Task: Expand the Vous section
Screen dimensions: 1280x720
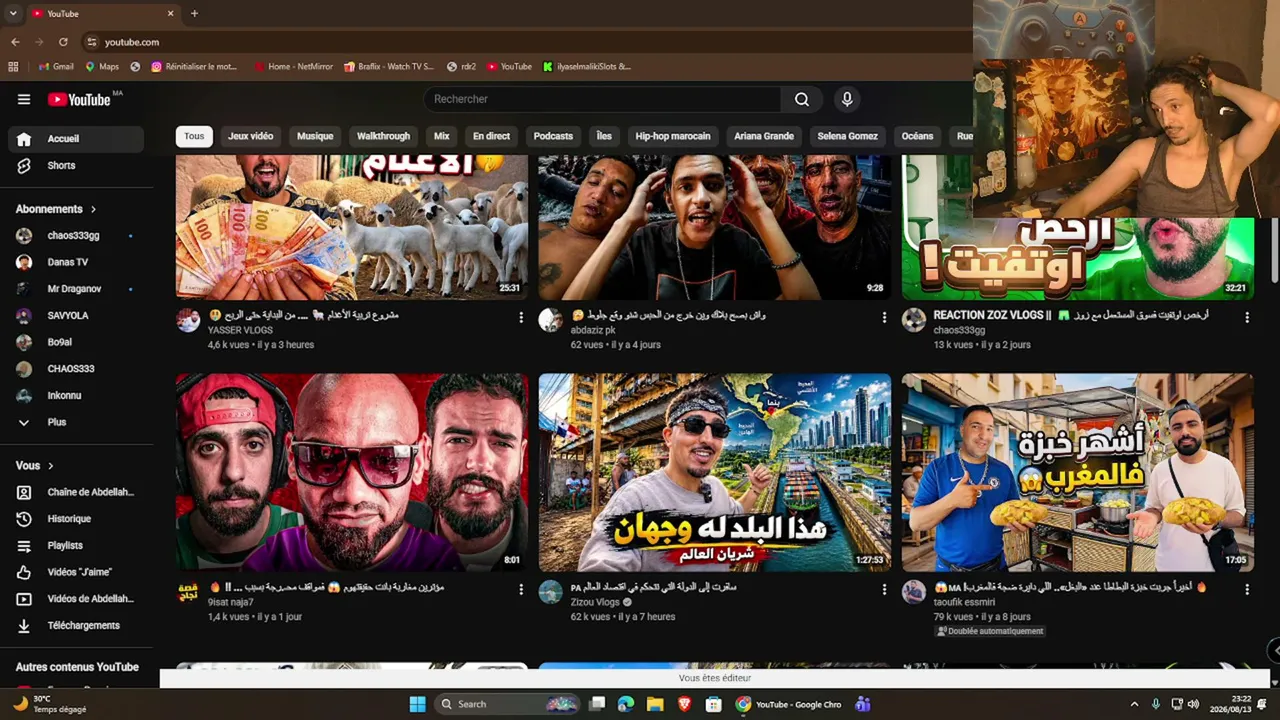Action: click(x=35, y=466)
